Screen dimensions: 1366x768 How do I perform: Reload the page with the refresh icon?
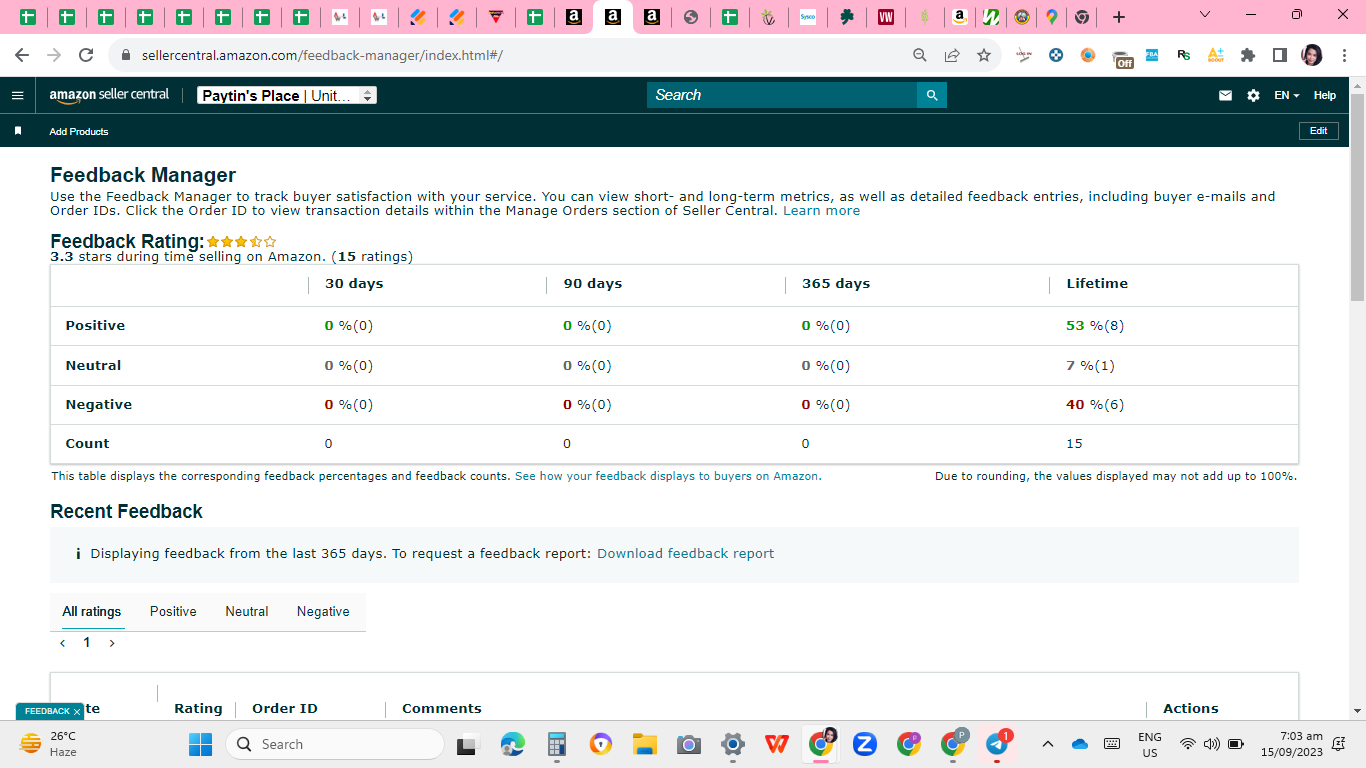86,55
